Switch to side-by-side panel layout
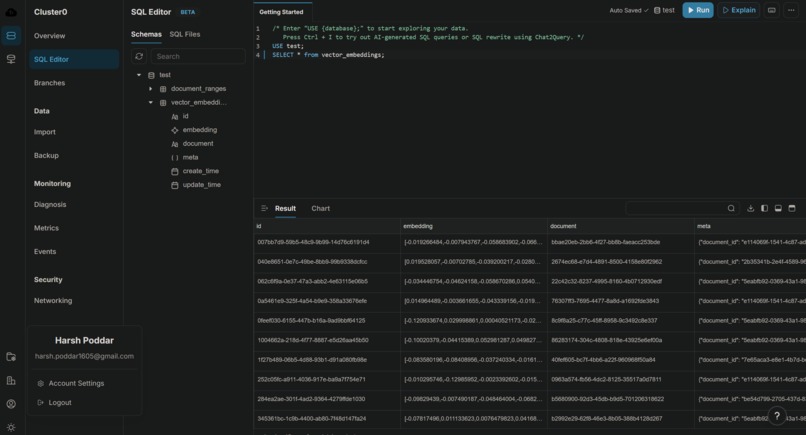This screenshot has height=435, width=806. click(764, 208)
